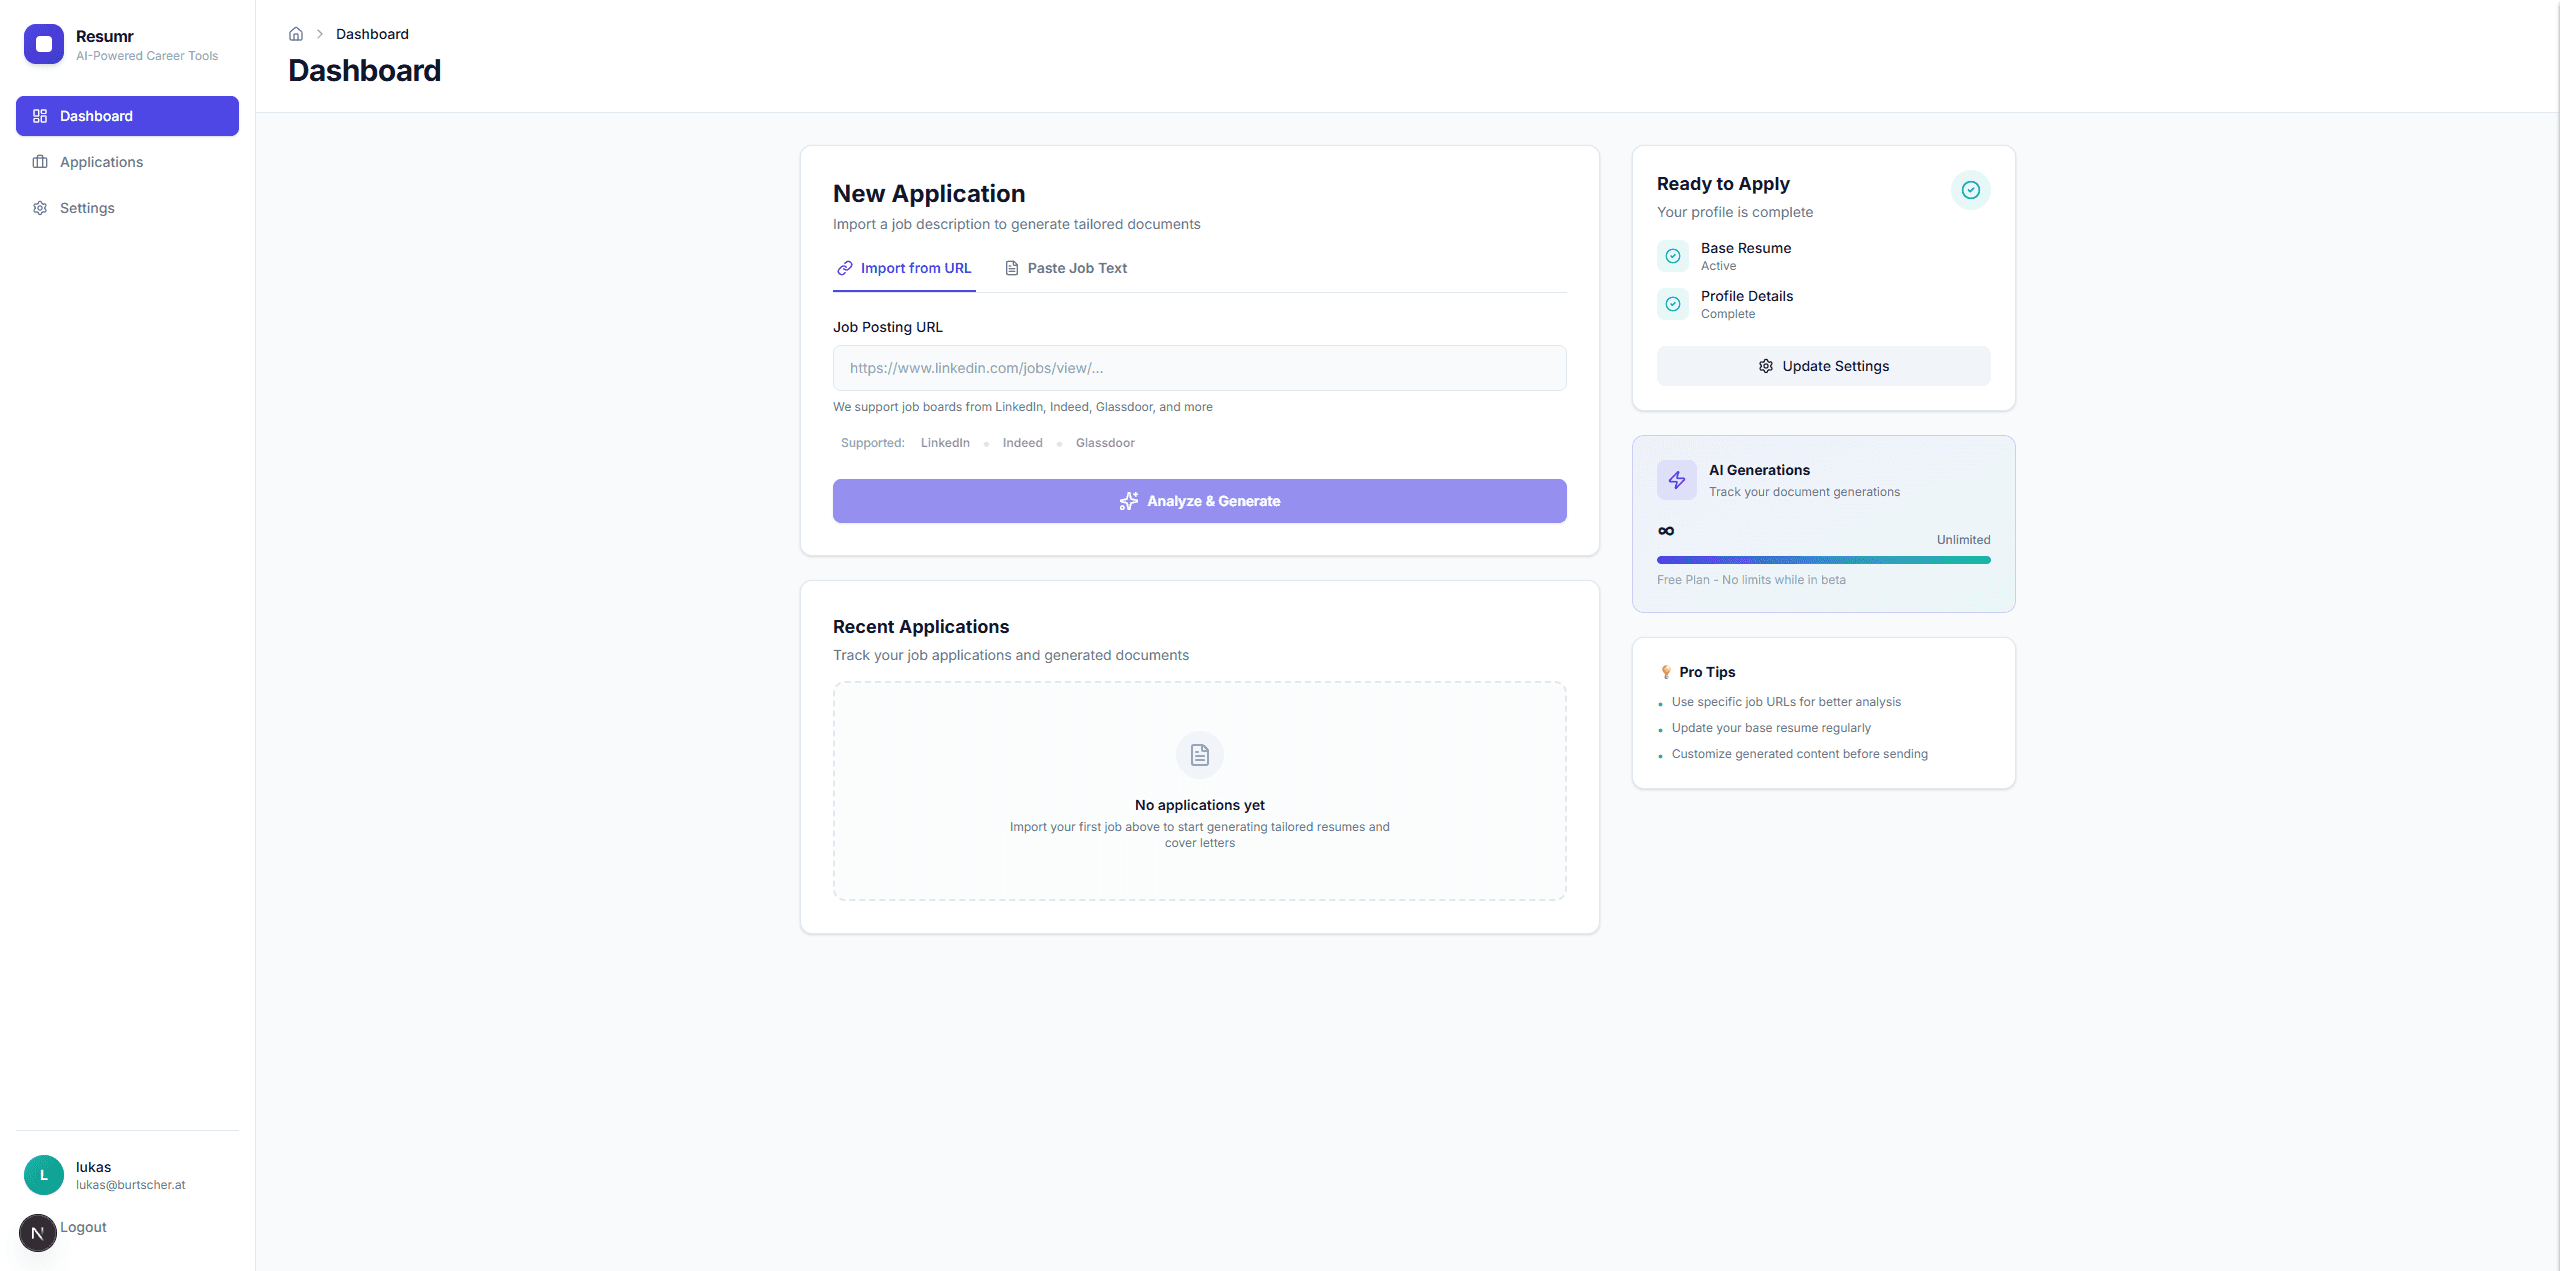Click Update Settings in the Ready to Apply card

(x=1822, y=365)
